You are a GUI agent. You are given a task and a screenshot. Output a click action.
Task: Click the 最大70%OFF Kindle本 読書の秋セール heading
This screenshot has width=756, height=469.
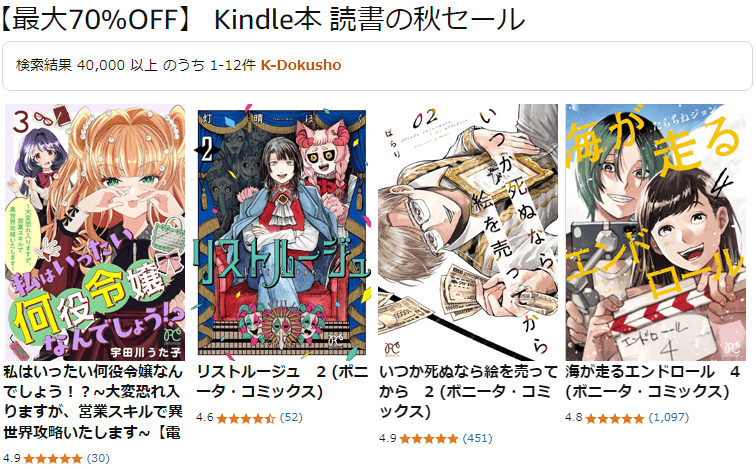tap(263, 20)
